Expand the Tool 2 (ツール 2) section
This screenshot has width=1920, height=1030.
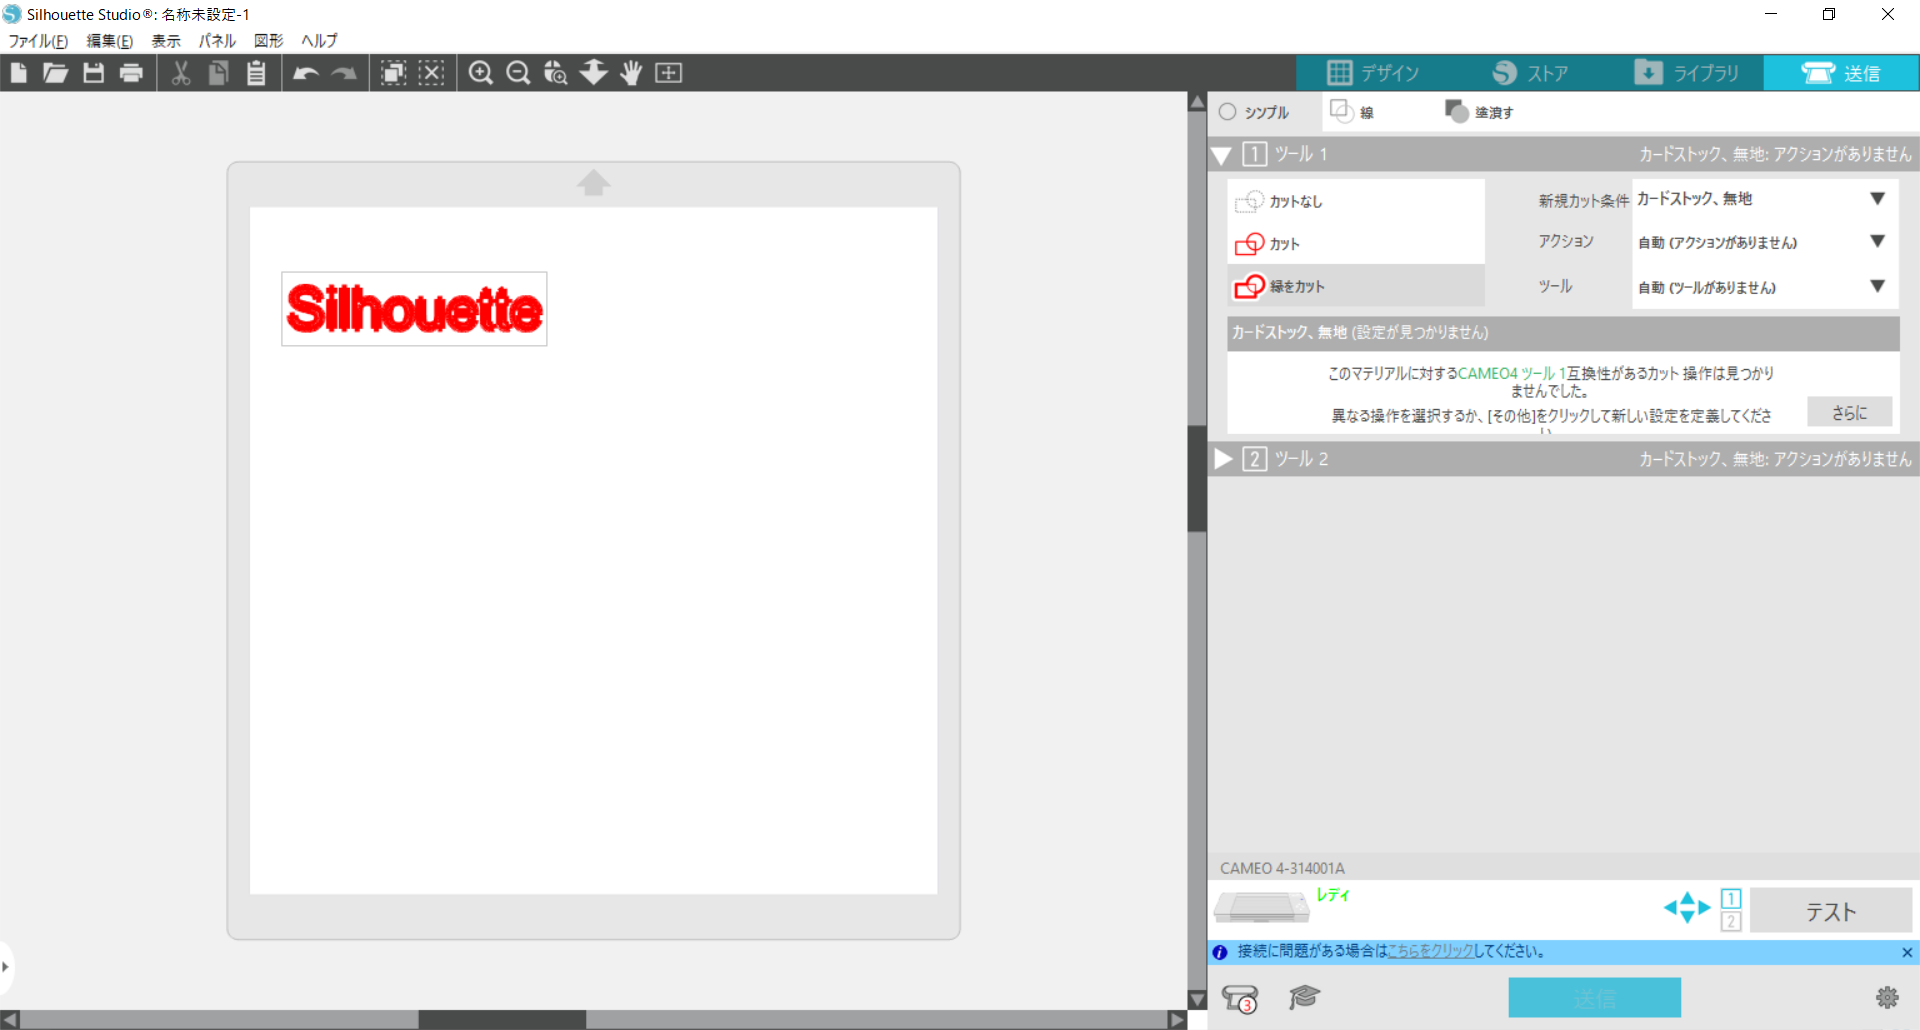pyautogui.click(x=1223, y=459)
